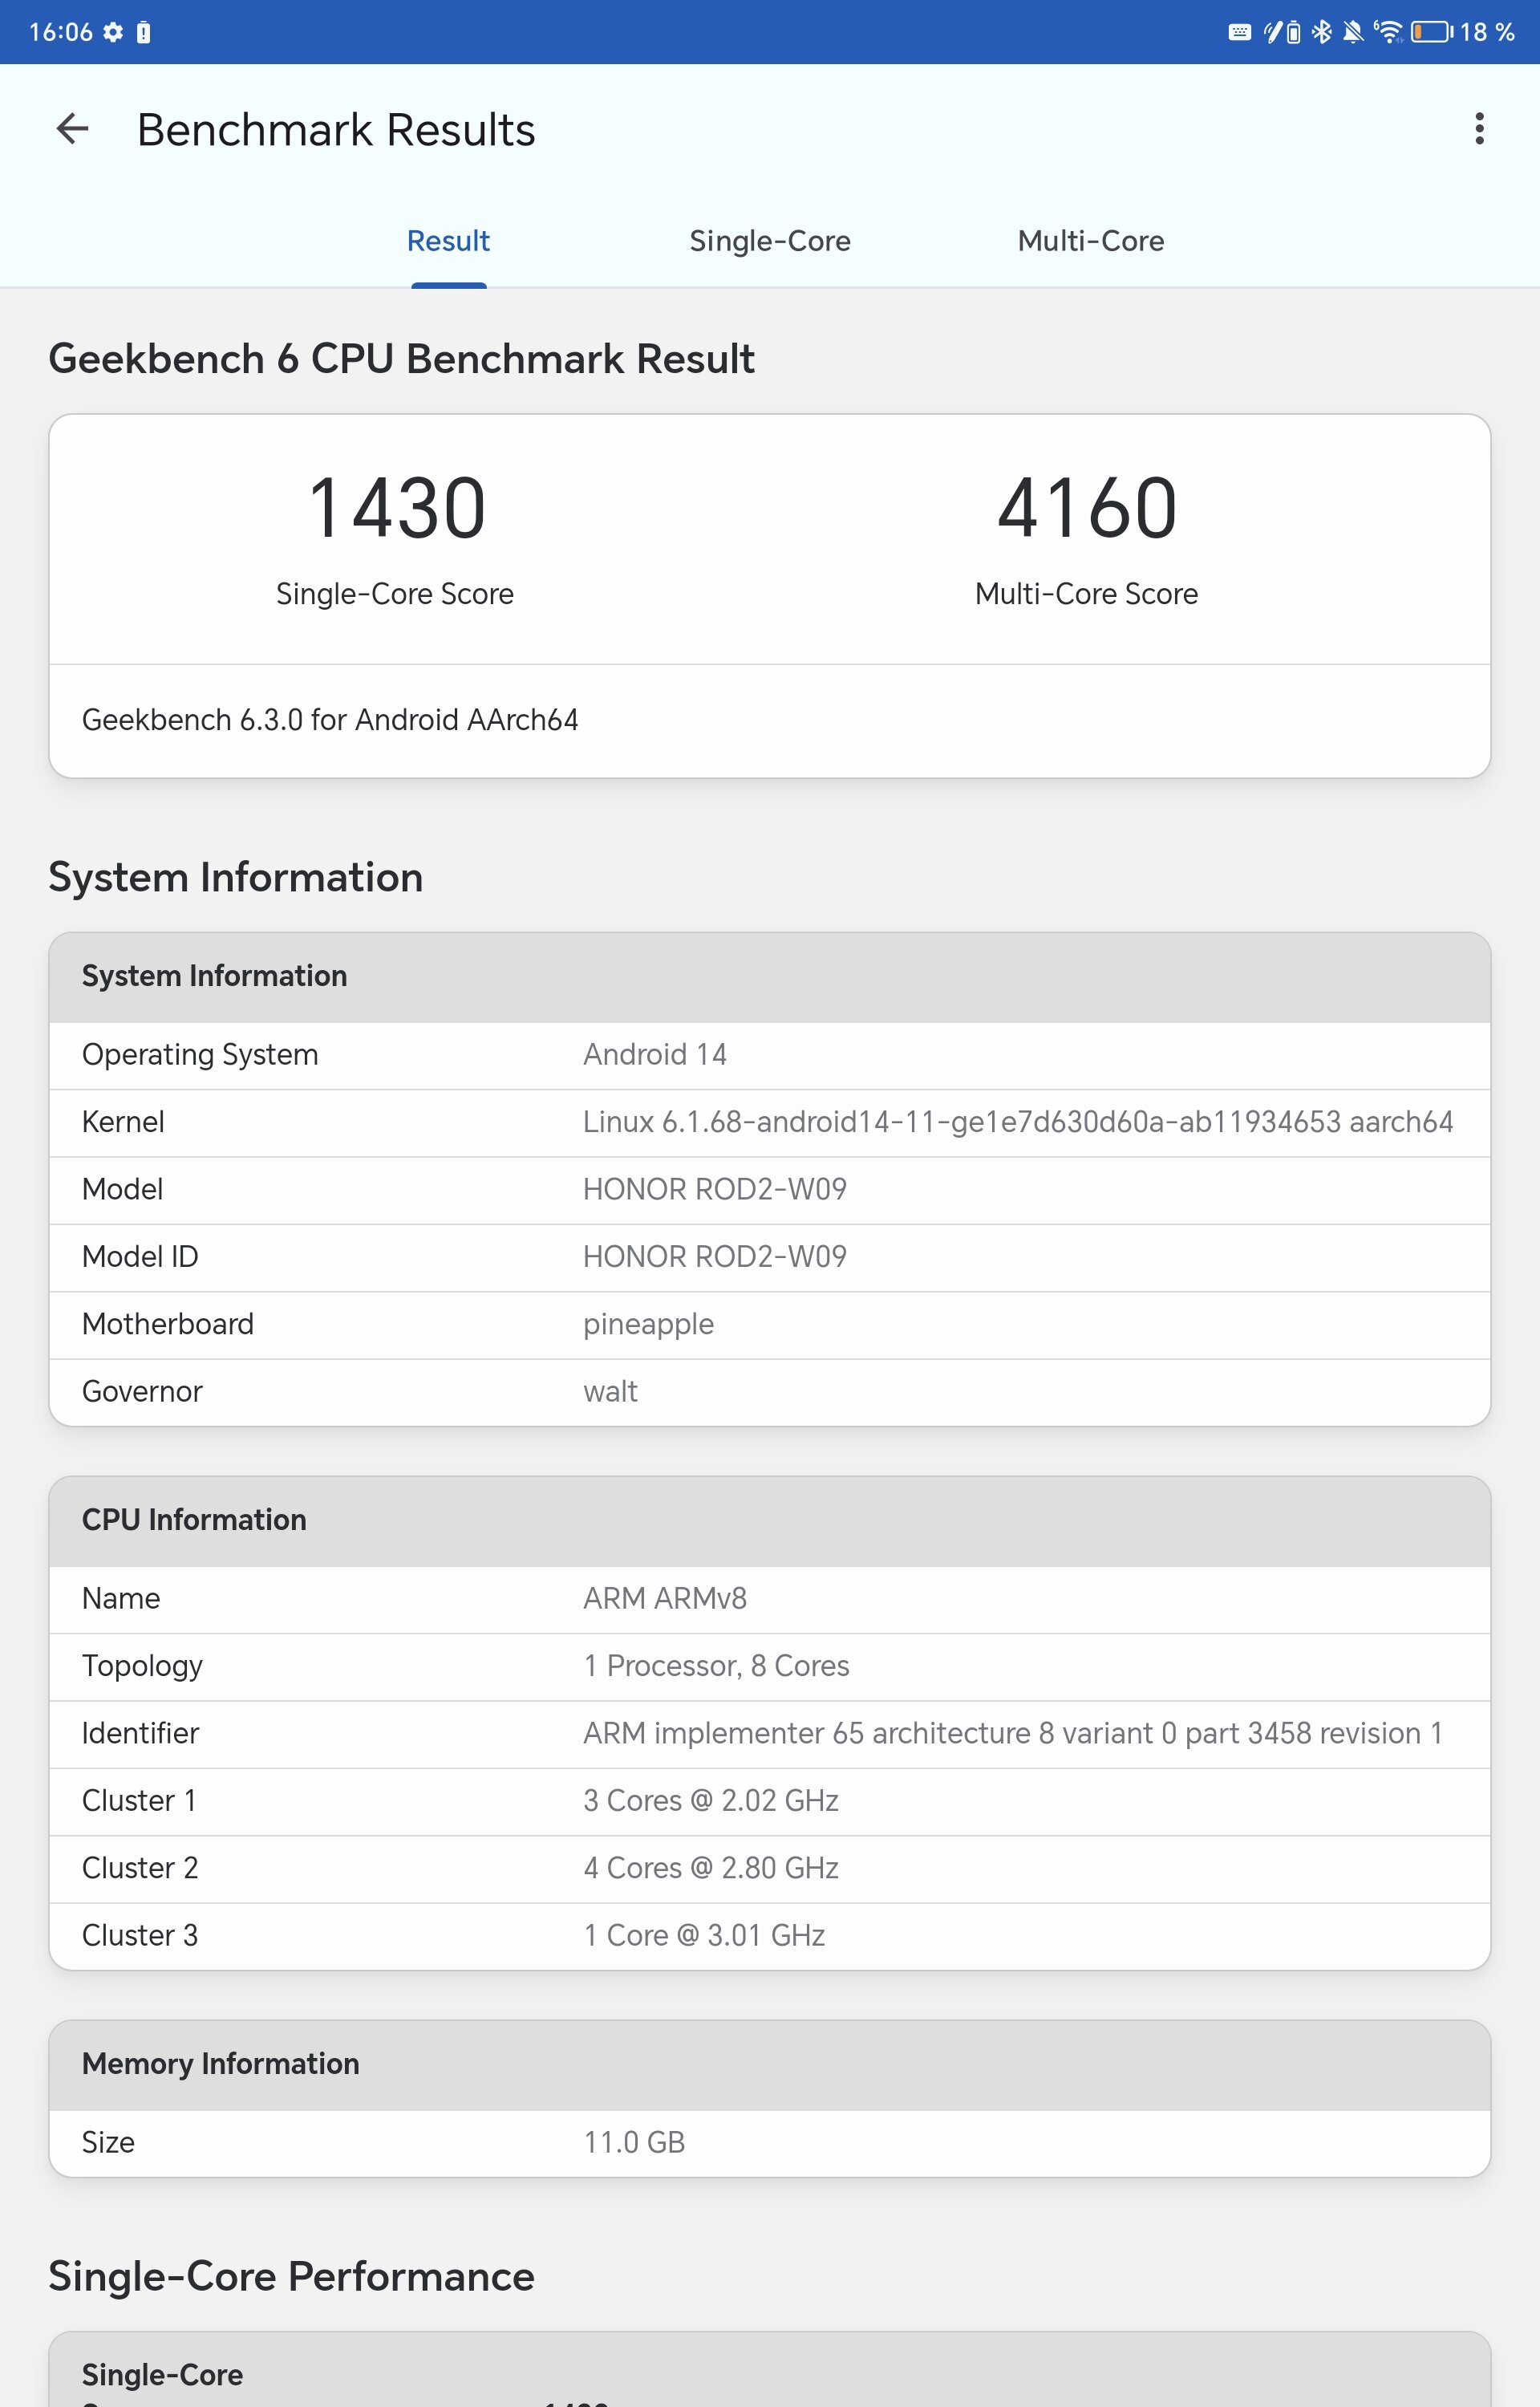Tap the back arrow icon
The width and height of the screenshot is (1540, 2407).
(72, 129)
